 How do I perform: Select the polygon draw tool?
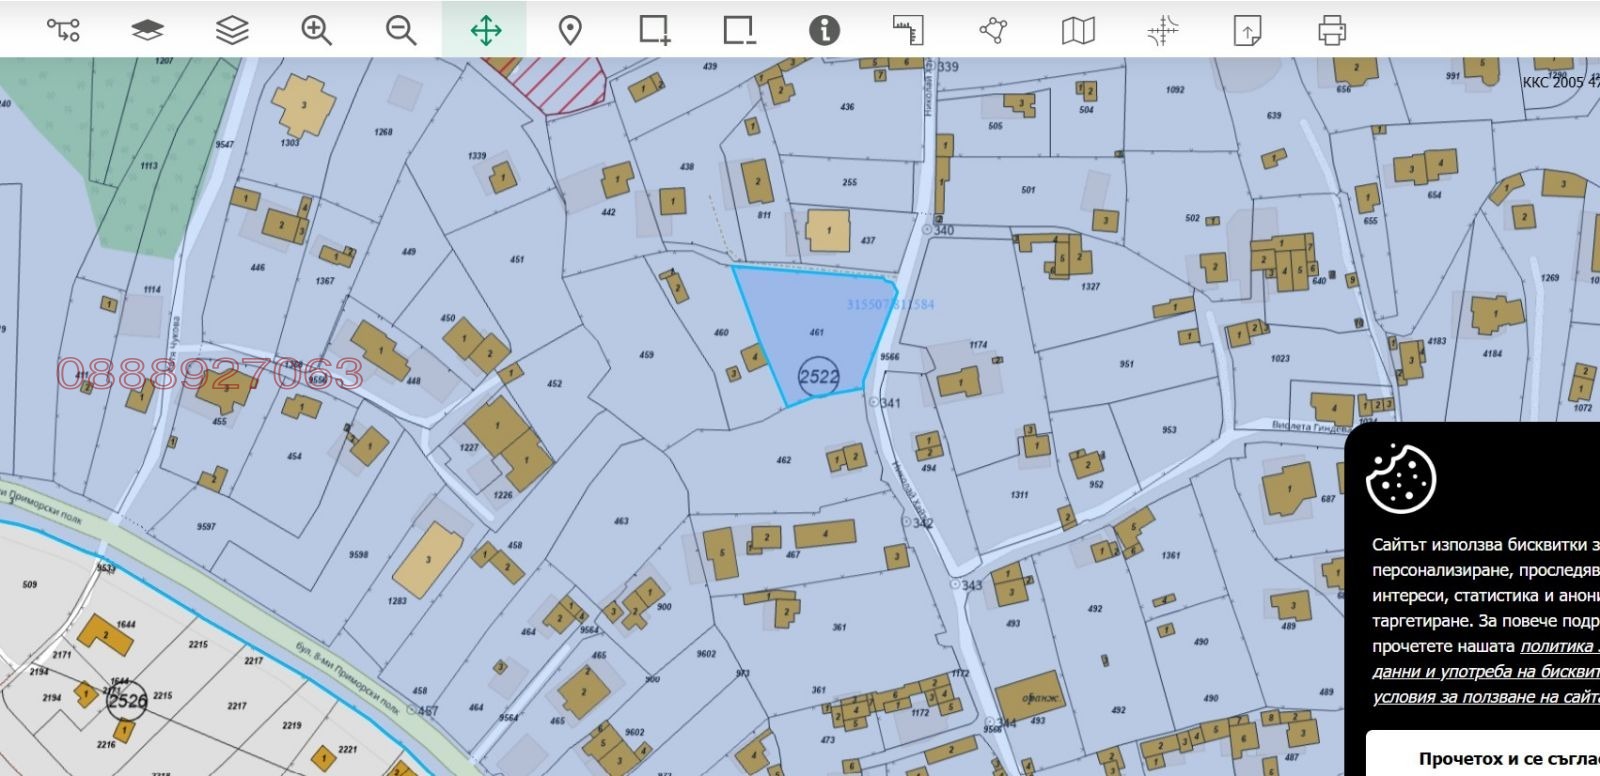pos(993,30)
